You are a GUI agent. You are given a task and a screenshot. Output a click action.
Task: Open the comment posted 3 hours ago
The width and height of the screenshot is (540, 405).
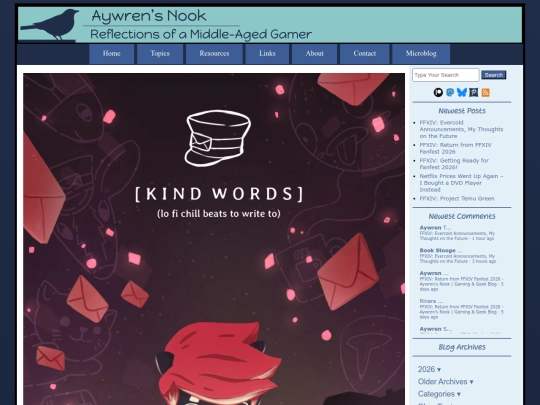tap(458, 259)
